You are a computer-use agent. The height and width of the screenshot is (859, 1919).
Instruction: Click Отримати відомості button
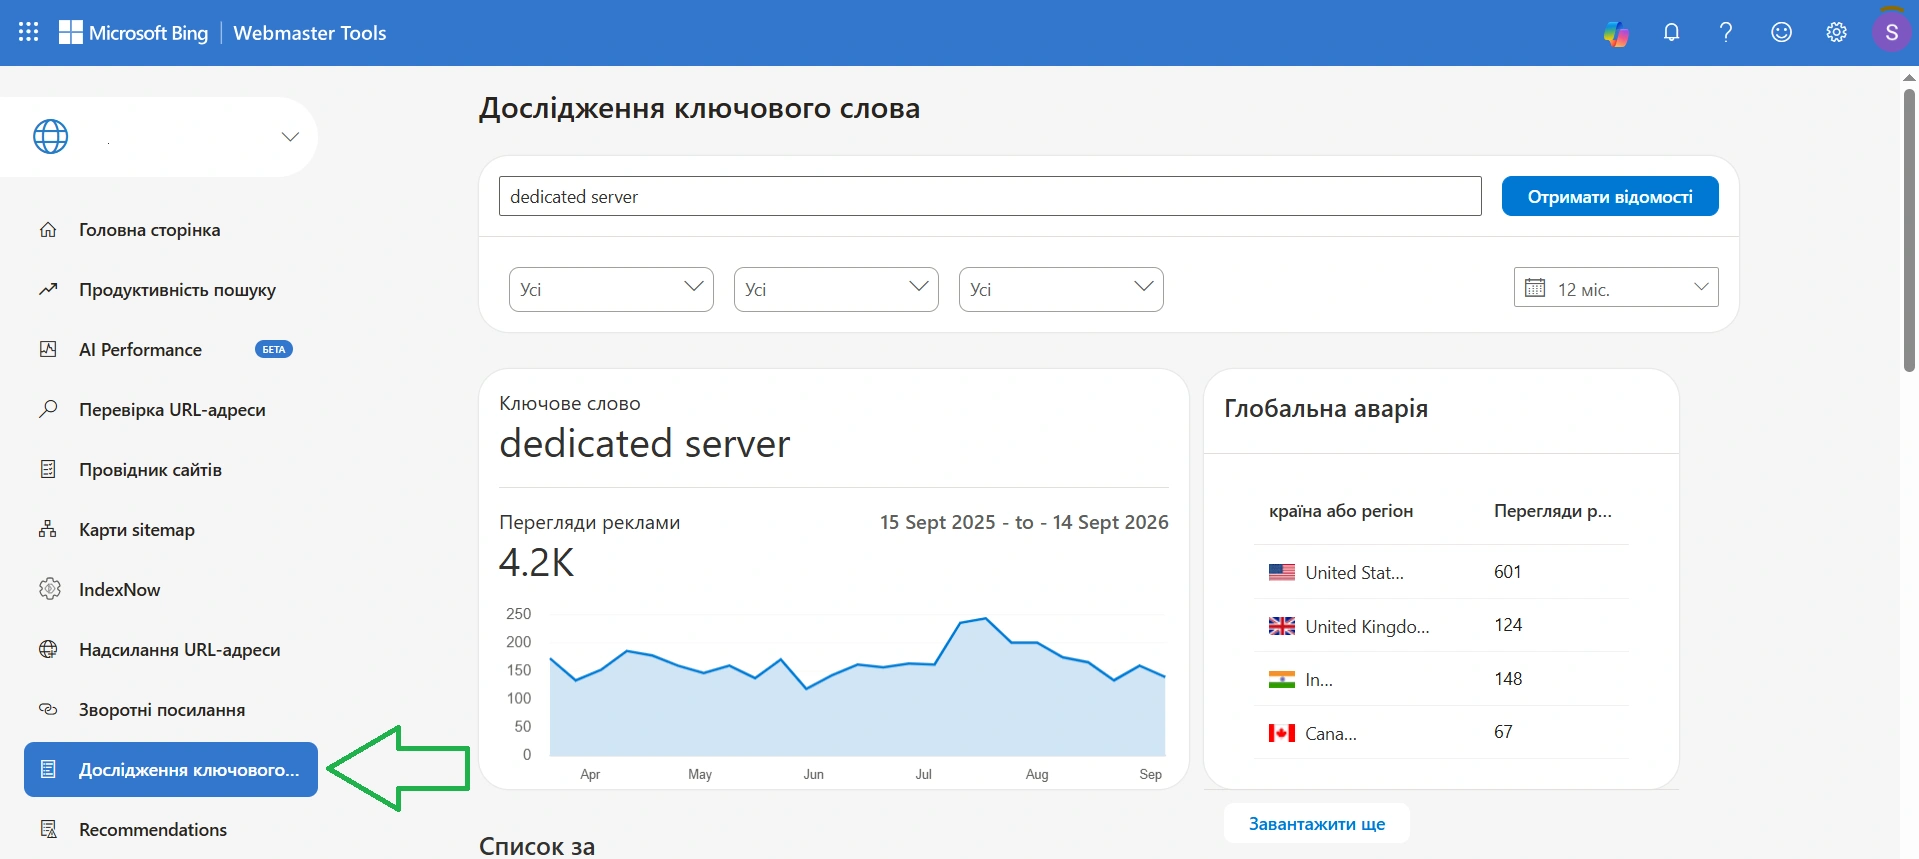(x=1610, y=196)
